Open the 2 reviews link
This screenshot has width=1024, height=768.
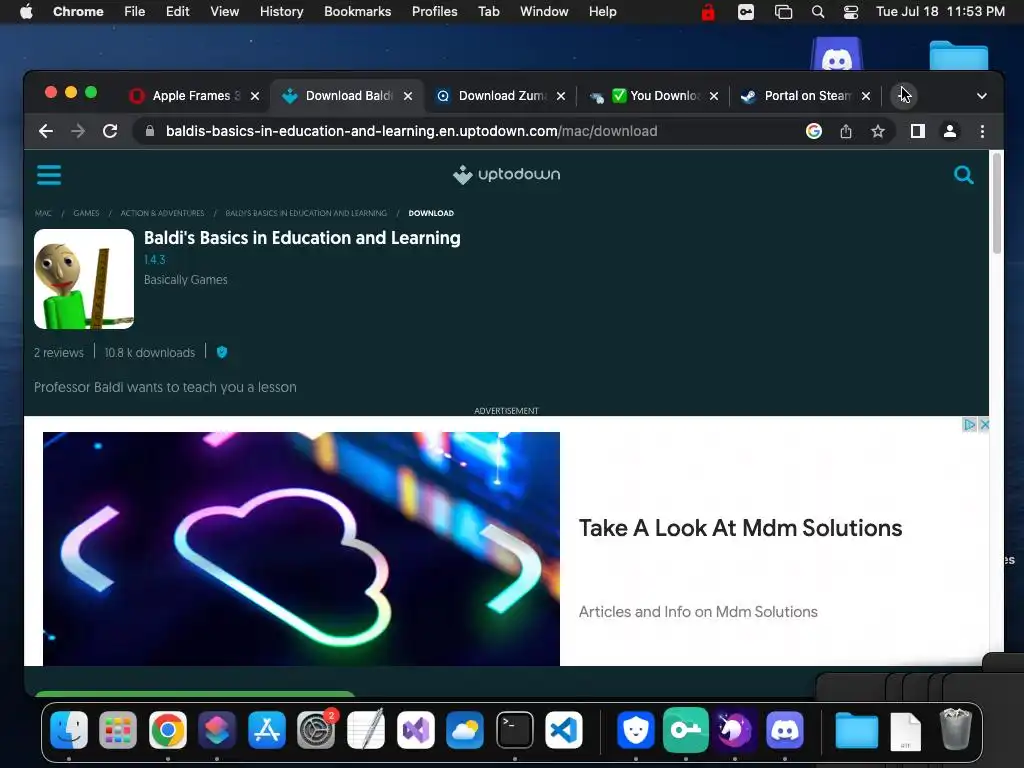click(59, 353)
